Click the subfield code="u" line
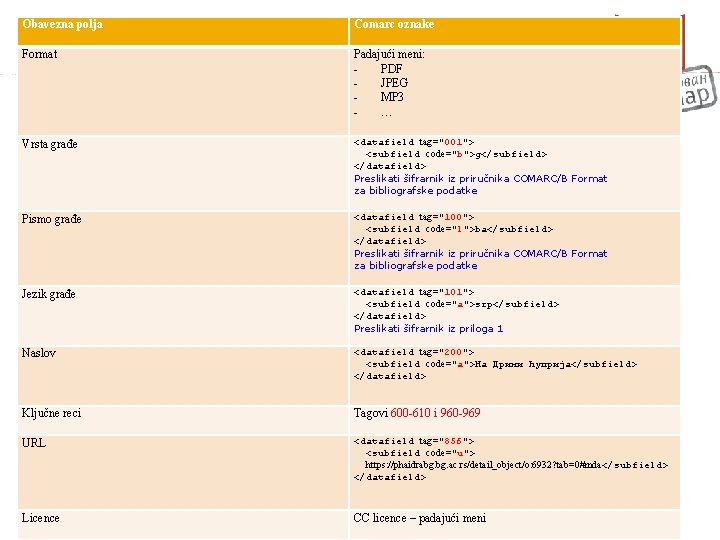Viewport: 720px width, 540px height. point(420,453)
